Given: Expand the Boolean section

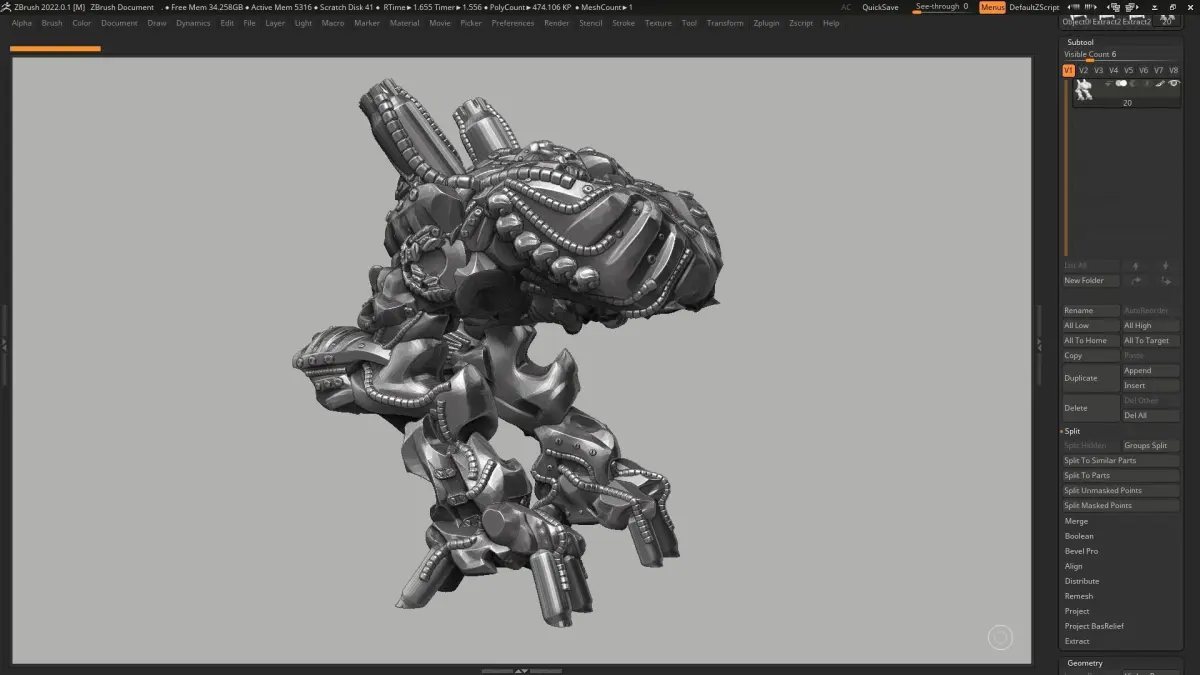Looking at the screenshot, I should (1079, 536).
